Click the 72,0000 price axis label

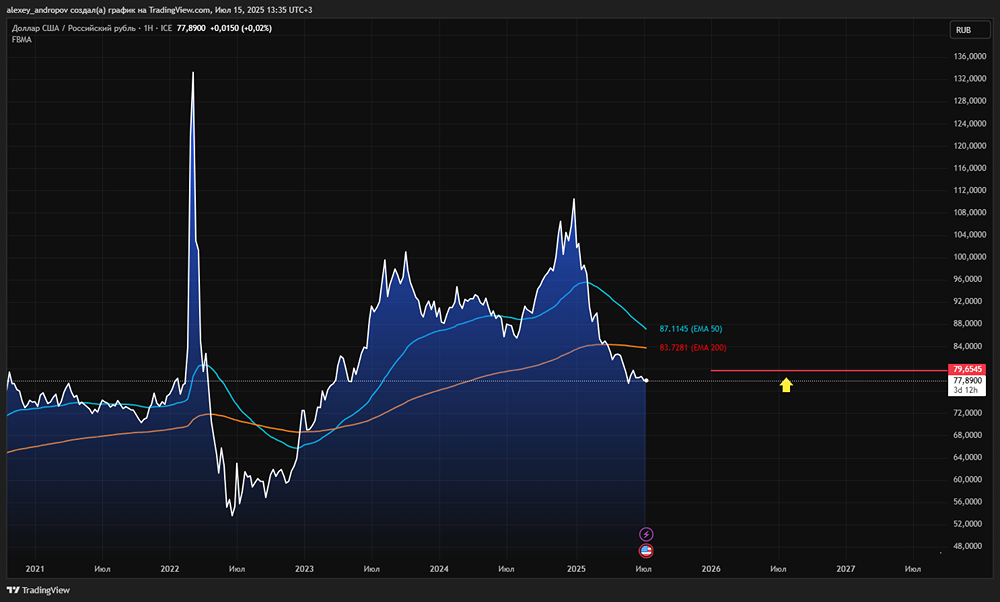pyautogui.click(x=969, y=413)
